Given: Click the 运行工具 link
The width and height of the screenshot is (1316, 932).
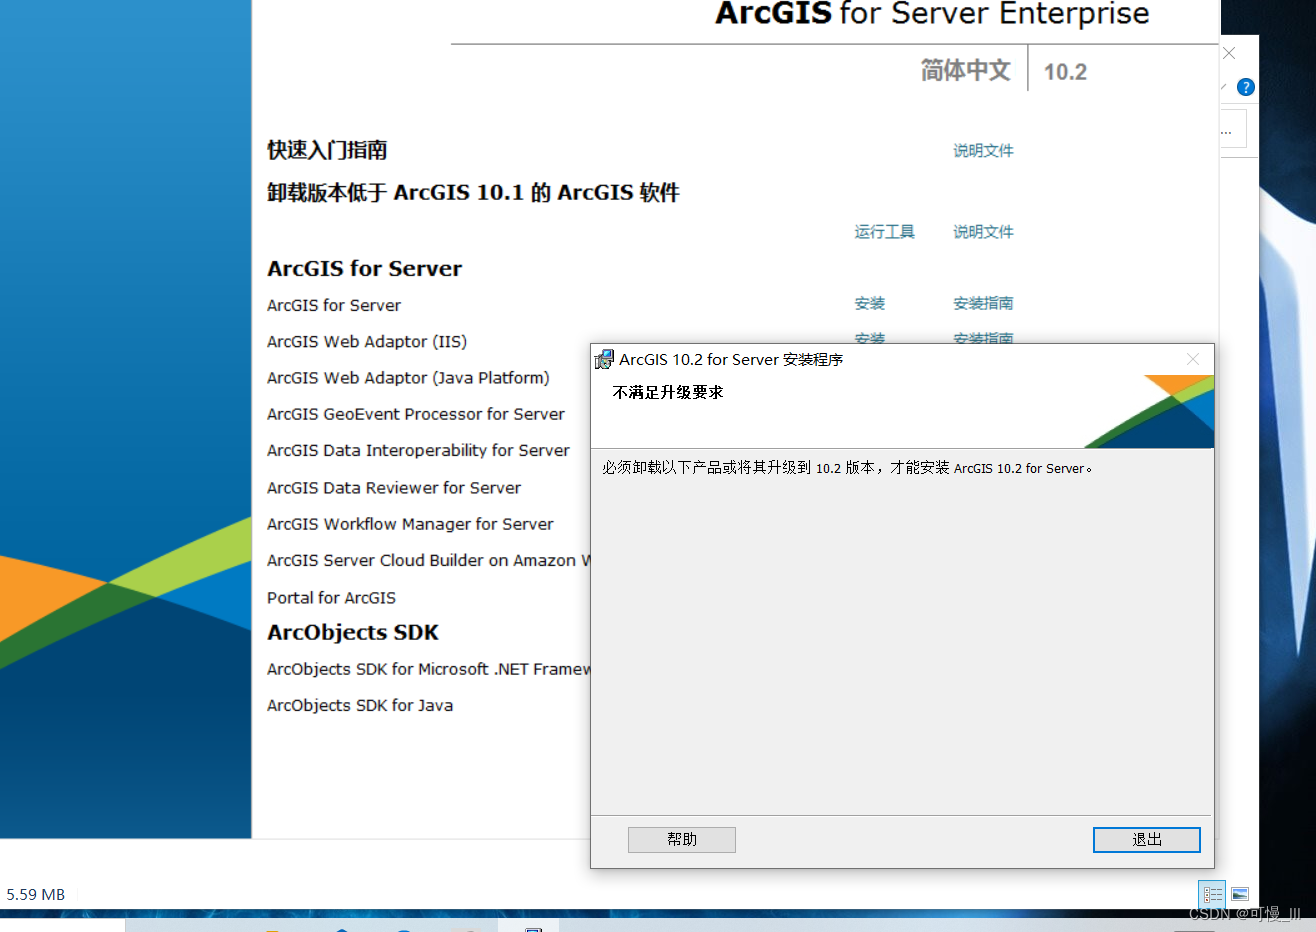Looking at the screenshot, I should pos(884,232).
